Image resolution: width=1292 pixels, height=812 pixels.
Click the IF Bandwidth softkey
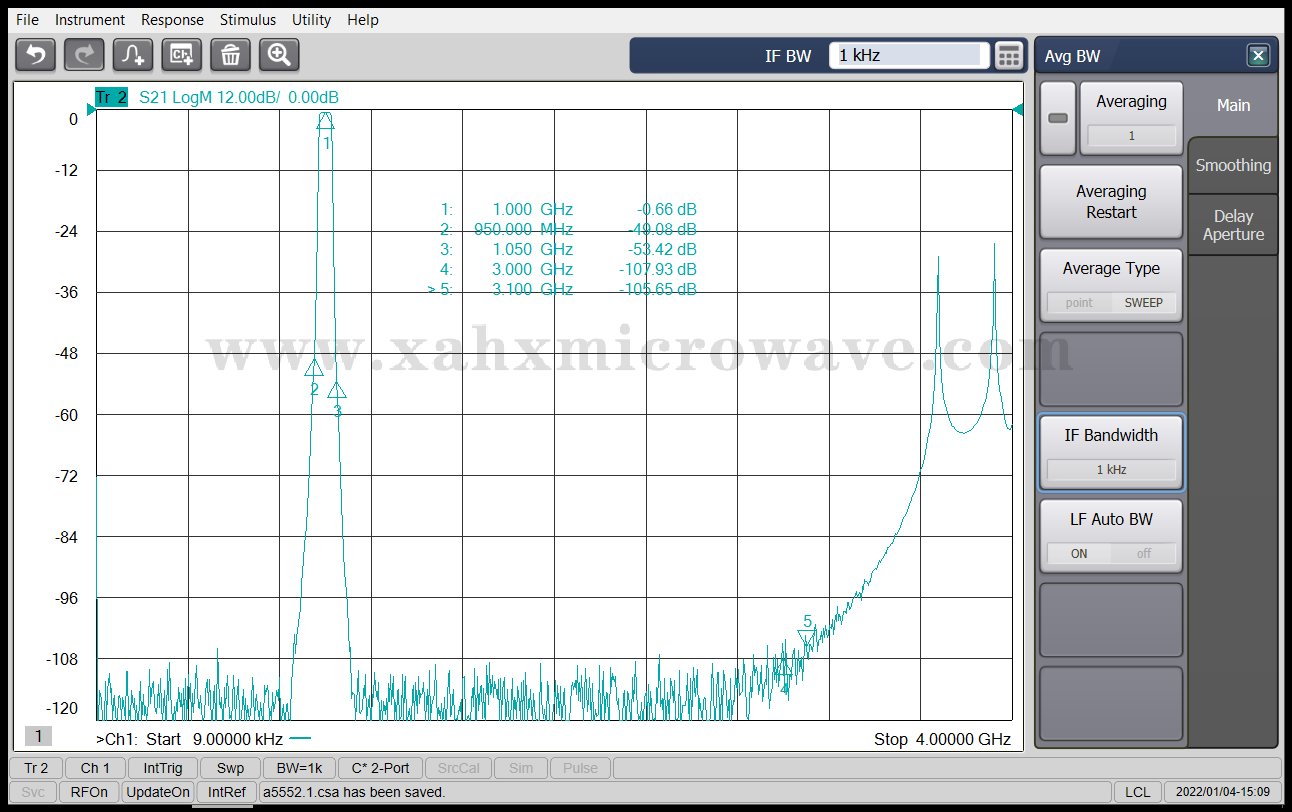coord(1111,452)
